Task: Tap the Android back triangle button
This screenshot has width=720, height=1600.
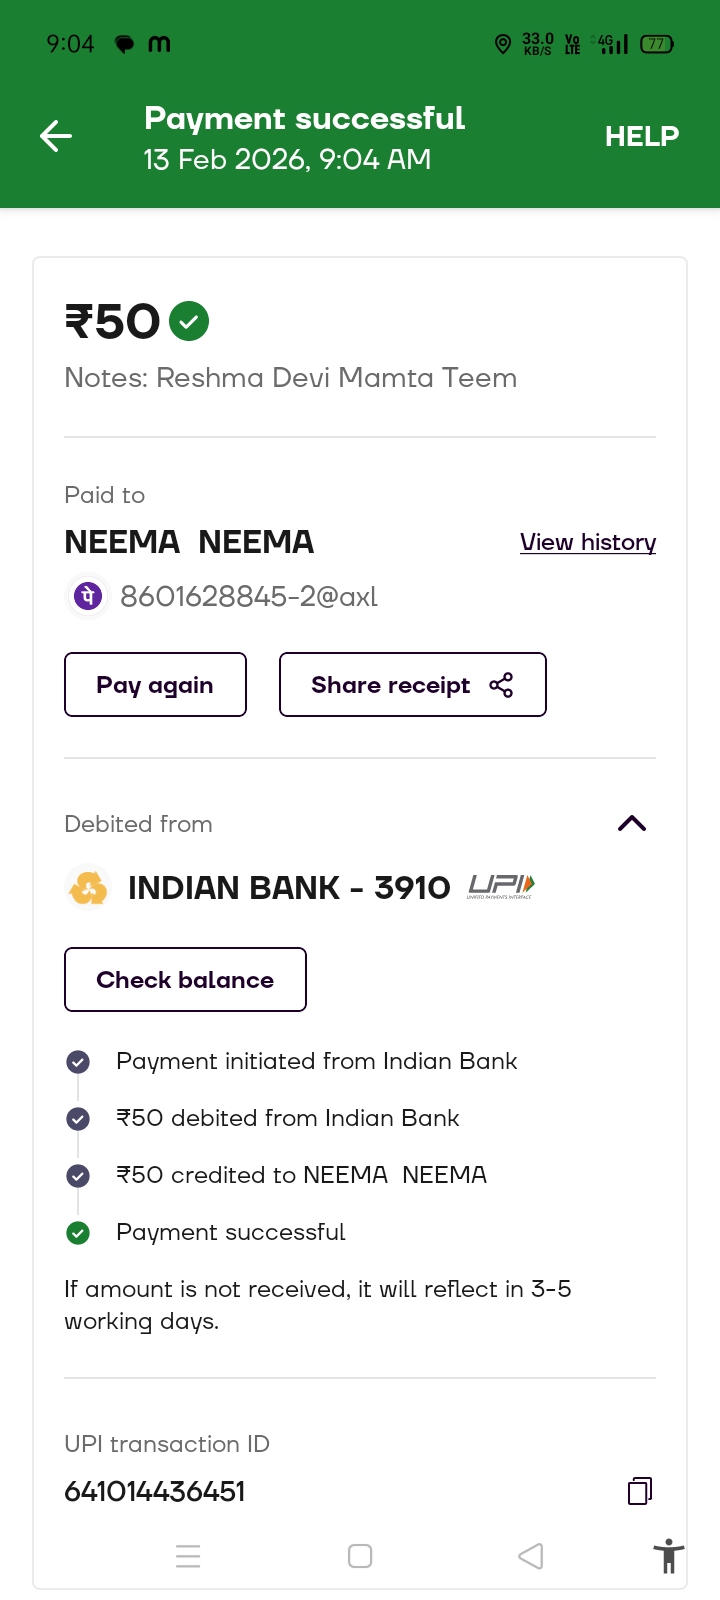Action: [x=531, y=1556]
